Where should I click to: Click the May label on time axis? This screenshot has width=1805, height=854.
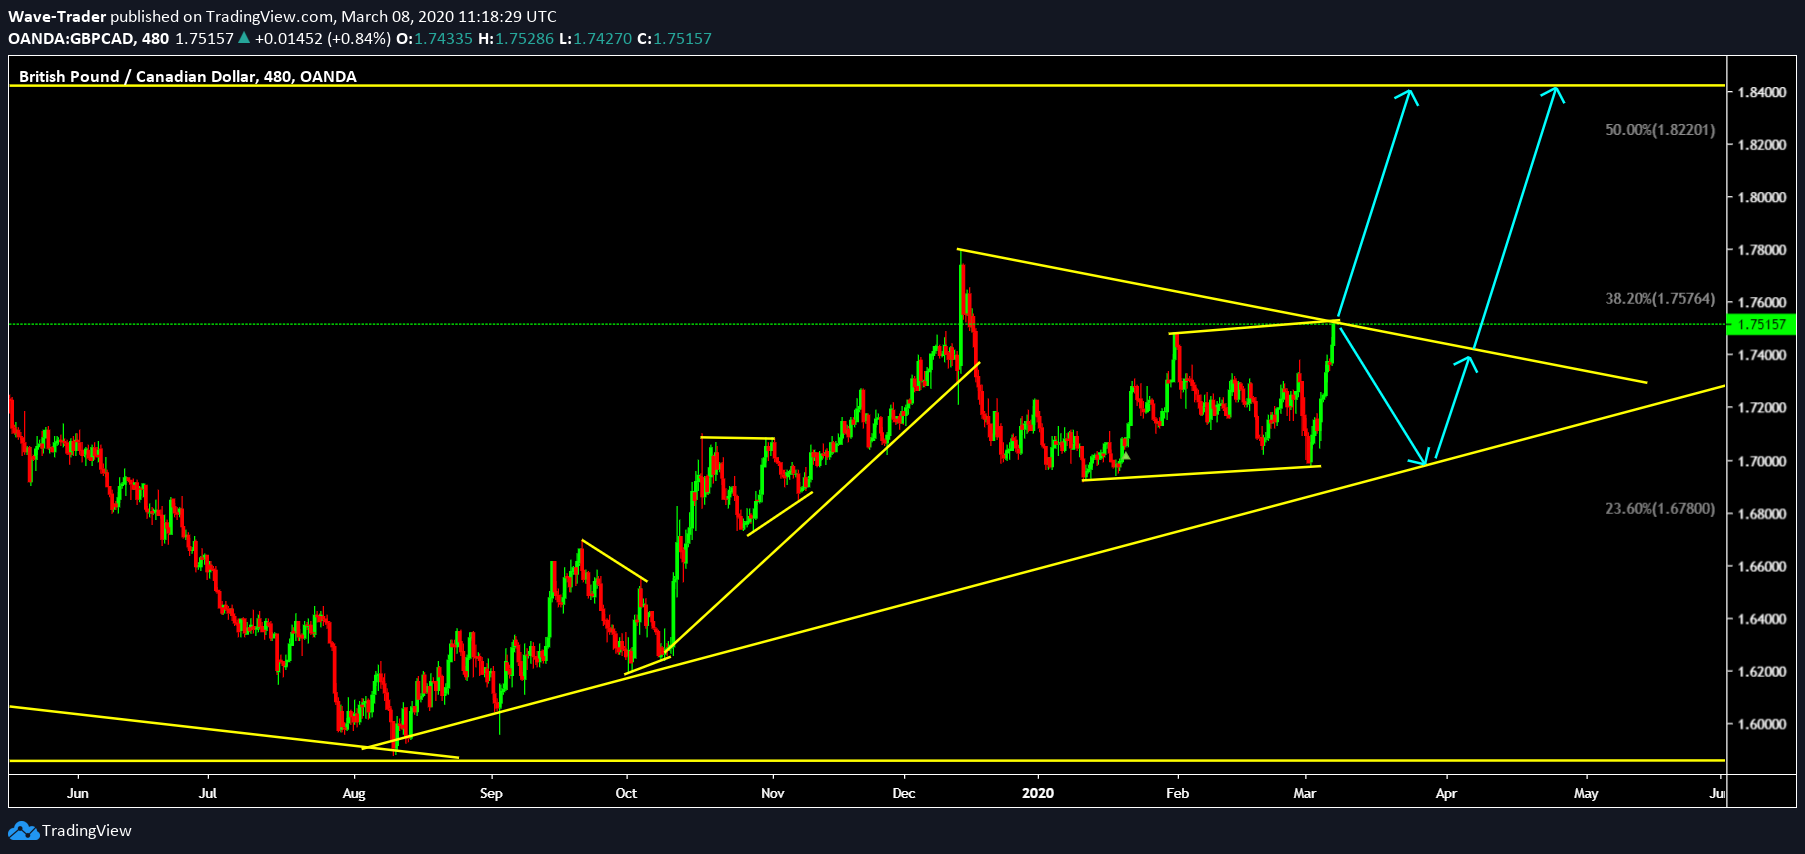(1586, 794)
